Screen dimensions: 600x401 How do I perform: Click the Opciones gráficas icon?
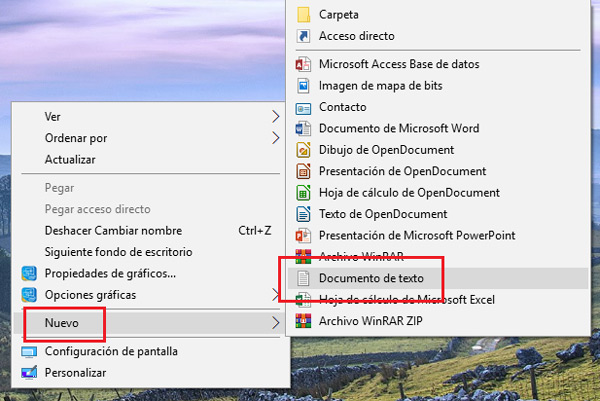coord(29,295)
